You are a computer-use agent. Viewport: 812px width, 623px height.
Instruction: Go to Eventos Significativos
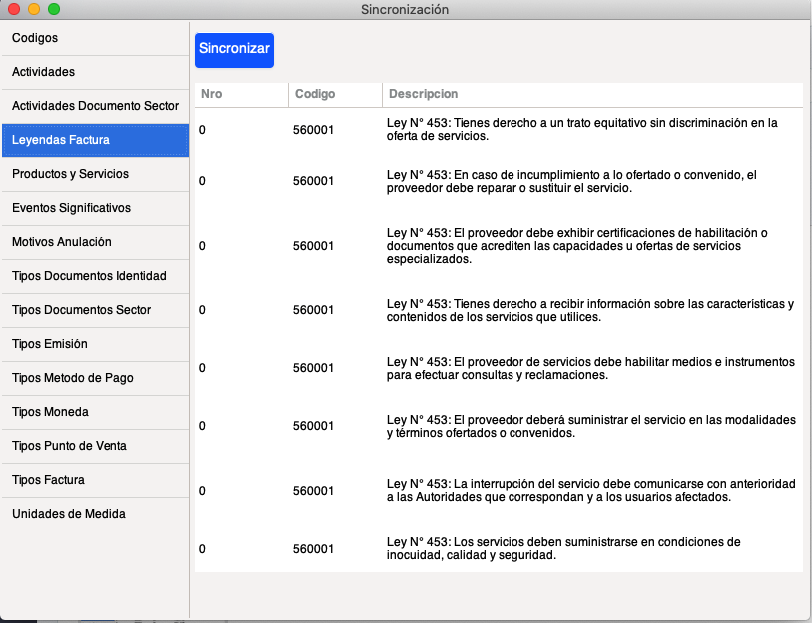pos(95,208)
